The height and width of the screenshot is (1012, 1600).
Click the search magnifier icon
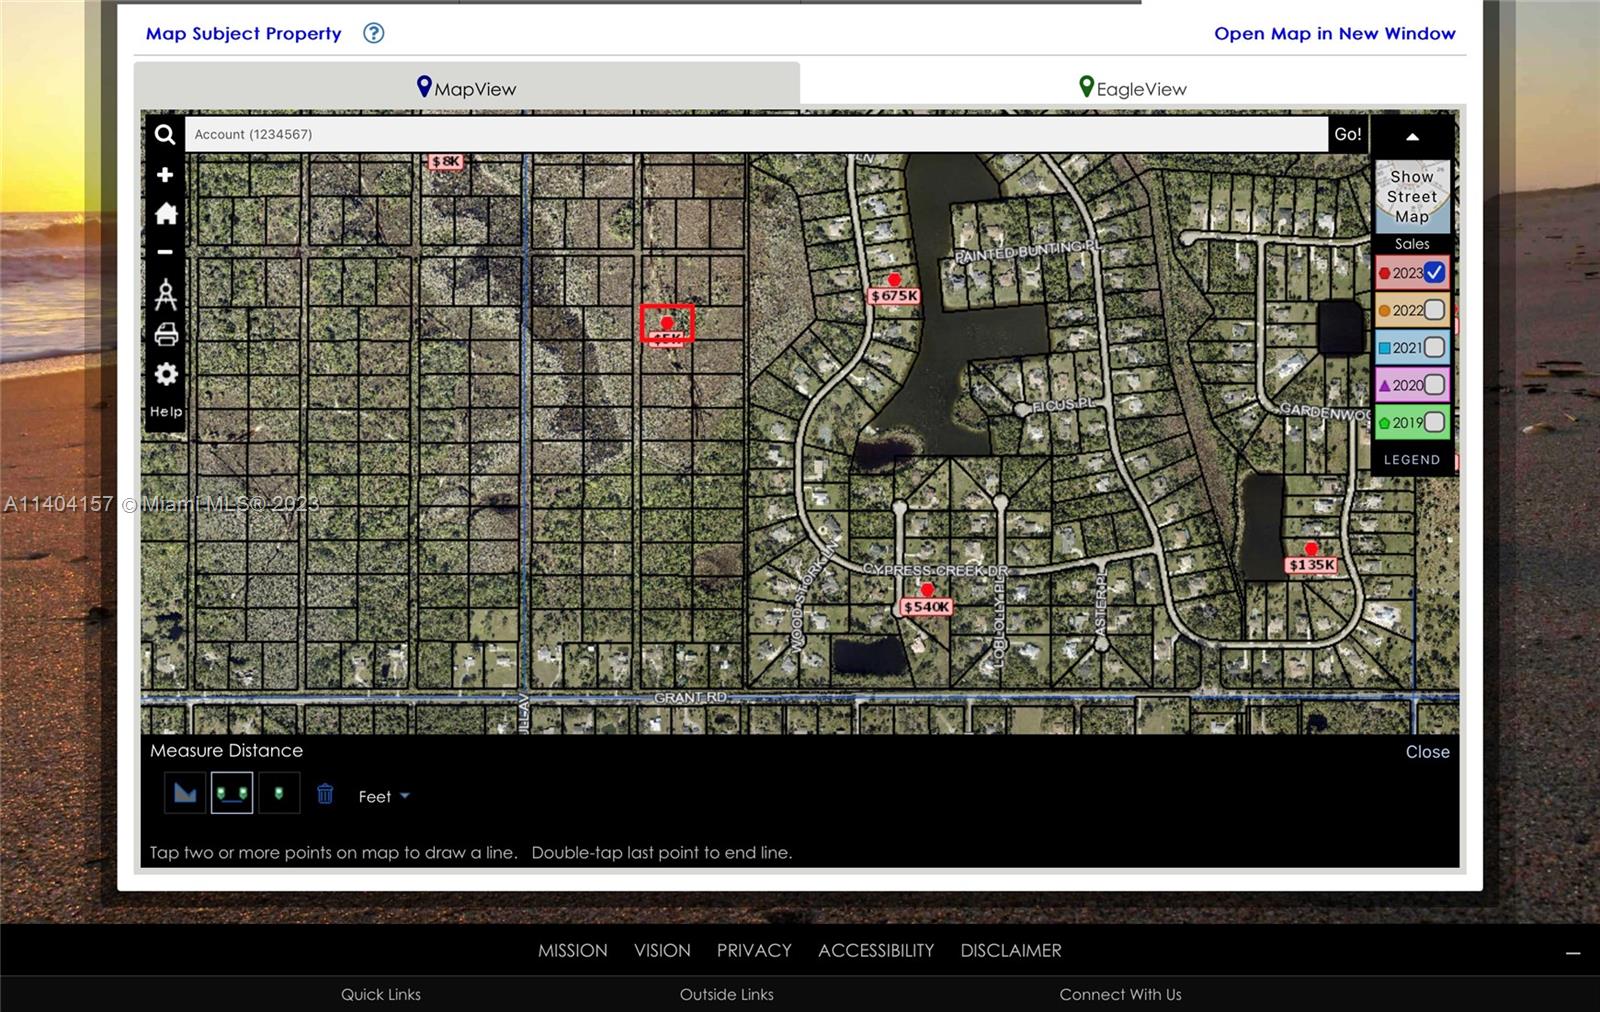pyautogui.click(x=165, y=134)
